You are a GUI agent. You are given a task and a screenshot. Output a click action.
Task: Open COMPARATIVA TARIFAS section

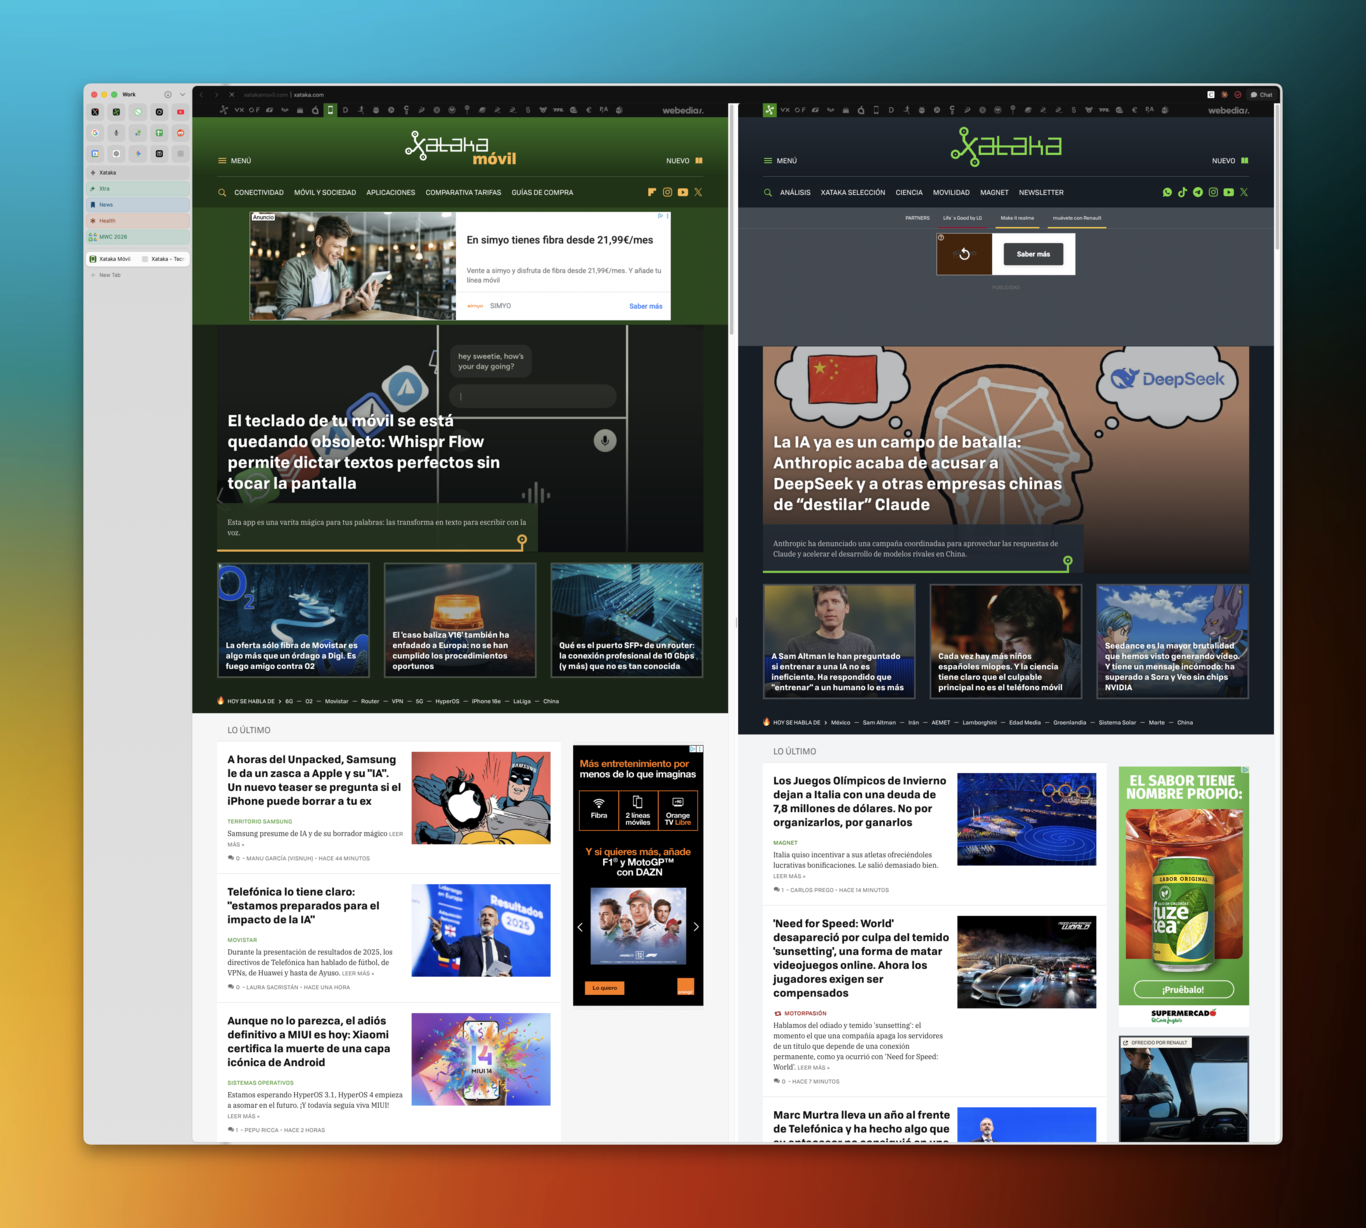tap(463, 192)
